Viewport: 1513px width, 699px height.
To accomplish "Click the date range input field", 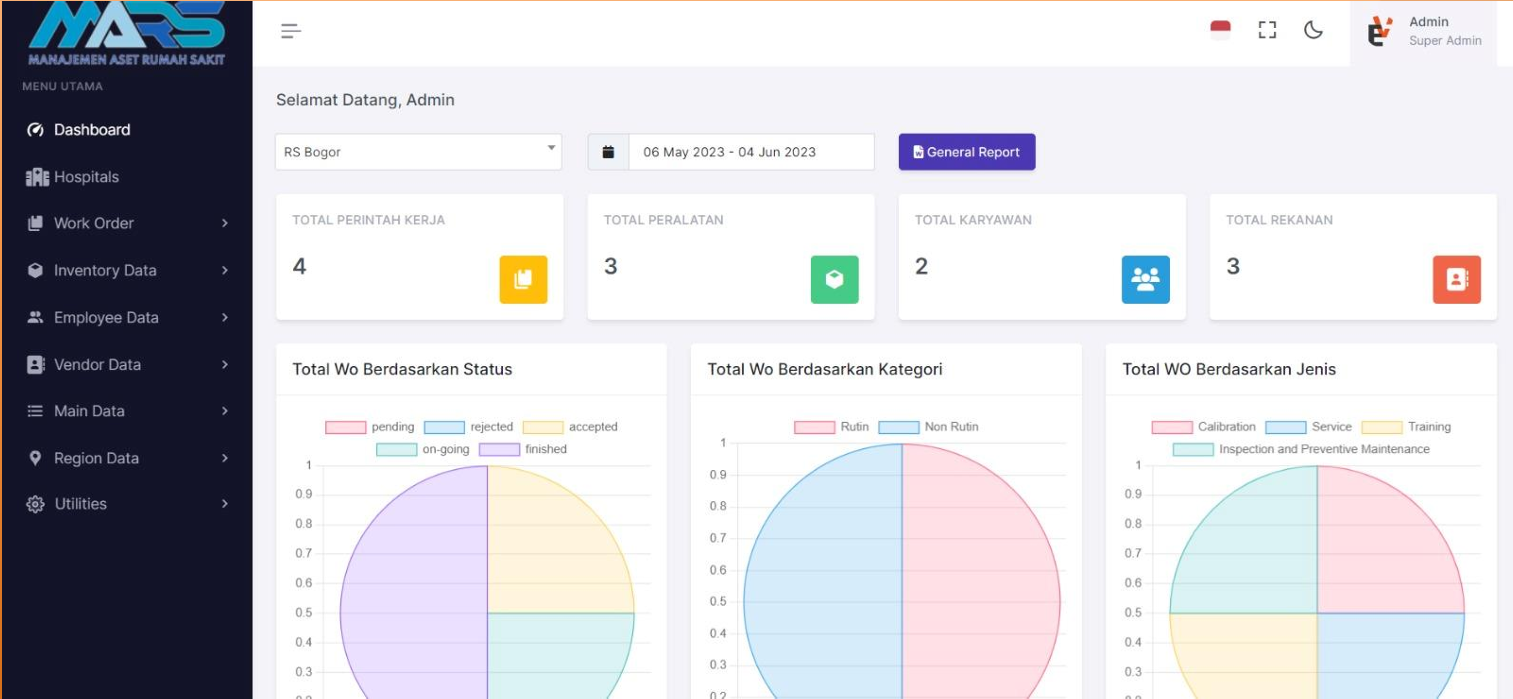I will pos(751,152).
